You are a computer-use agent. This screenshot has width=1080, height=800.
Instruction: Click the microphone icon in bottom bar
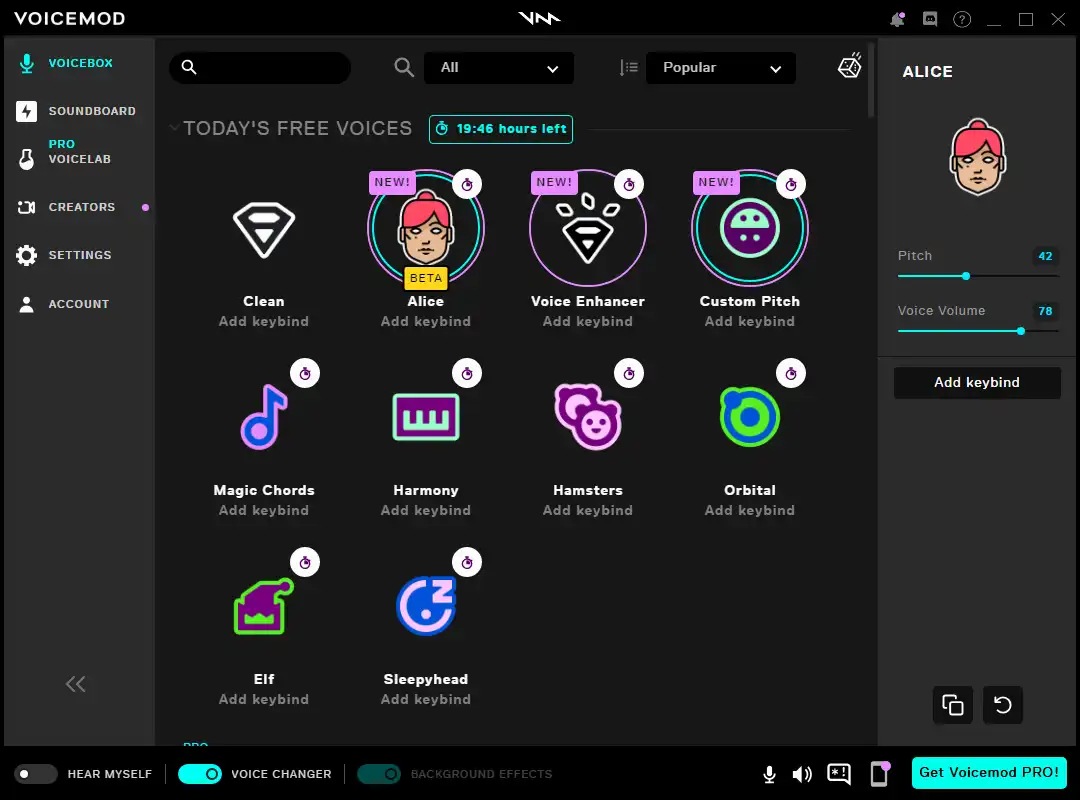click(769, 775)
